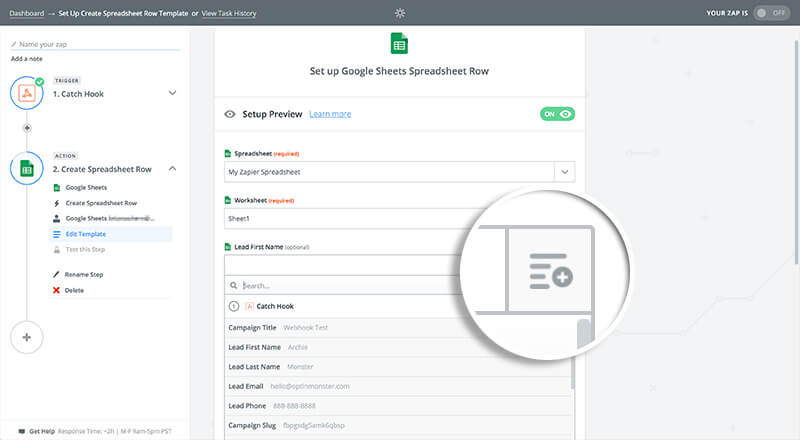The image size is (800, 440).
Task: Click the flask icon beside Test this Step
Action: tap(57, 250)
